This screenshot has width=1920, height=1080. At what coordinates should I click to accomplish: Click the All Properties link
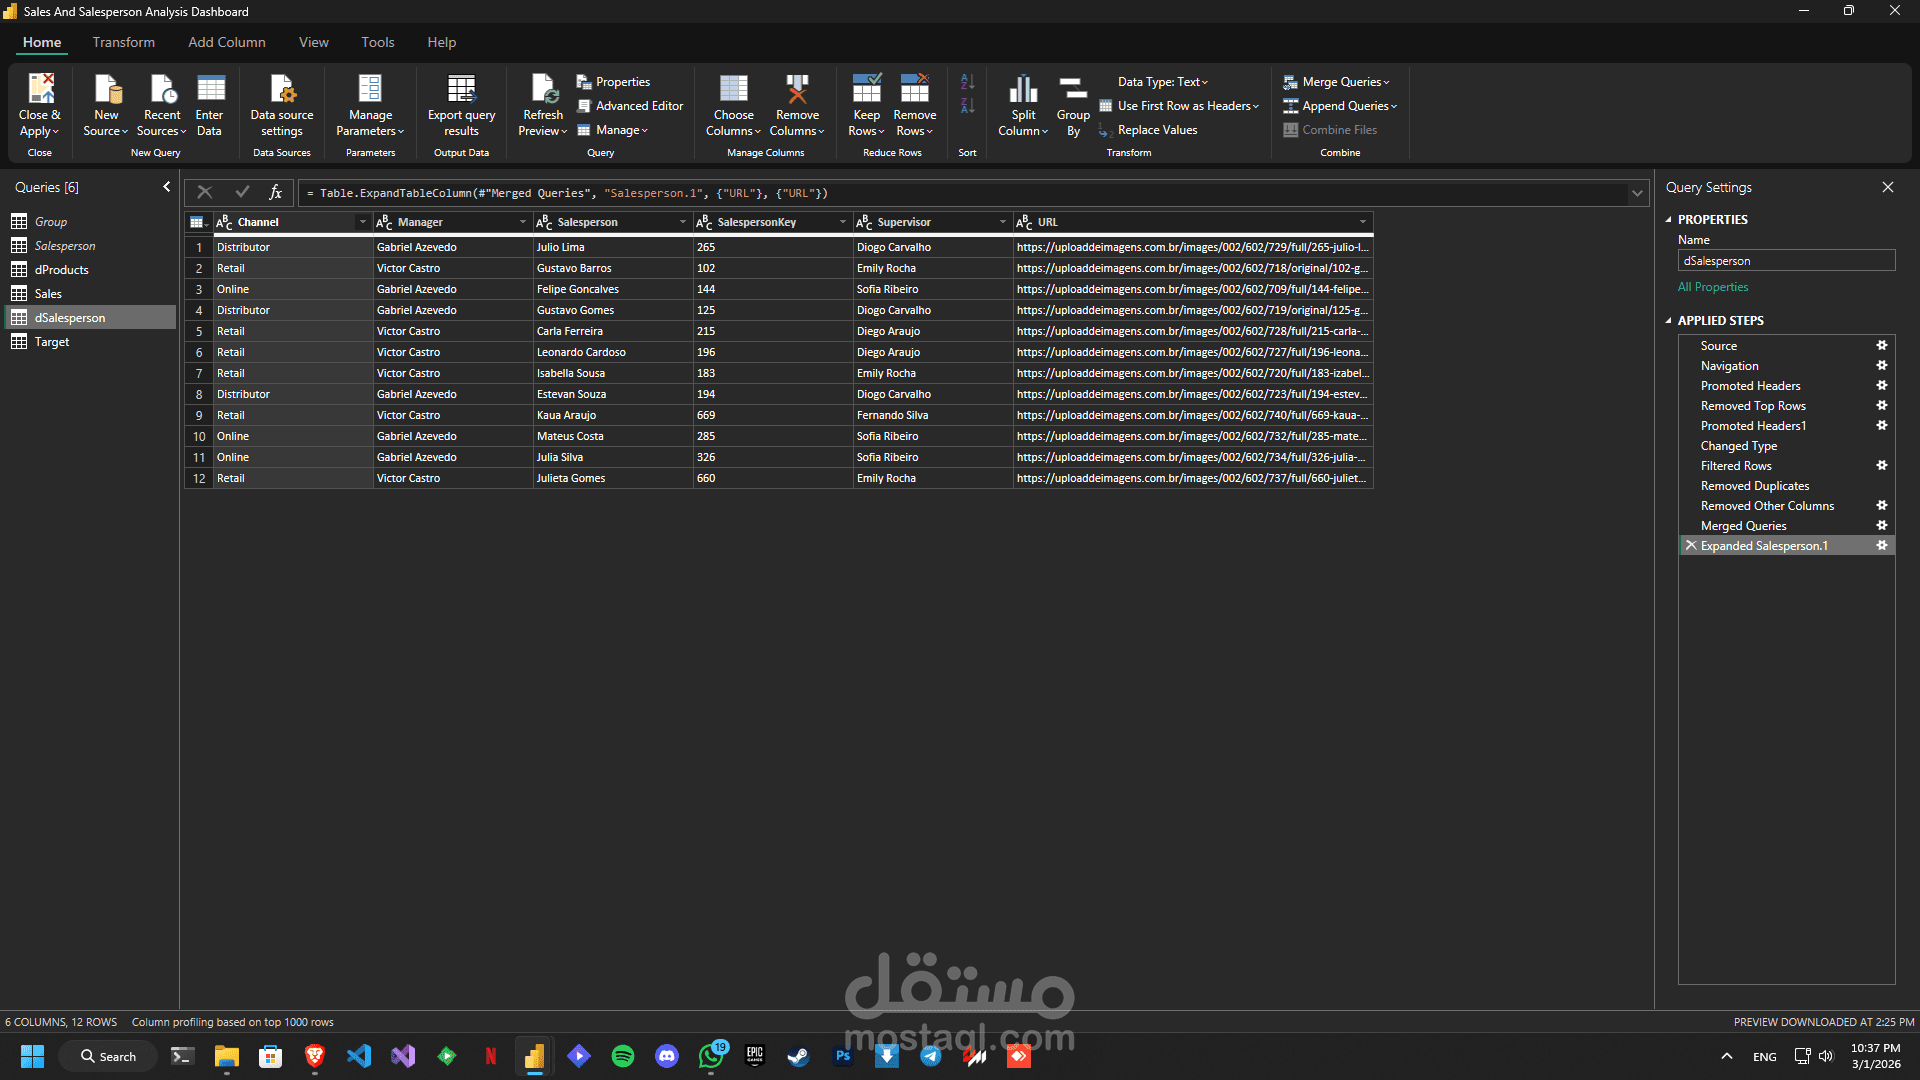point(1713,287)
